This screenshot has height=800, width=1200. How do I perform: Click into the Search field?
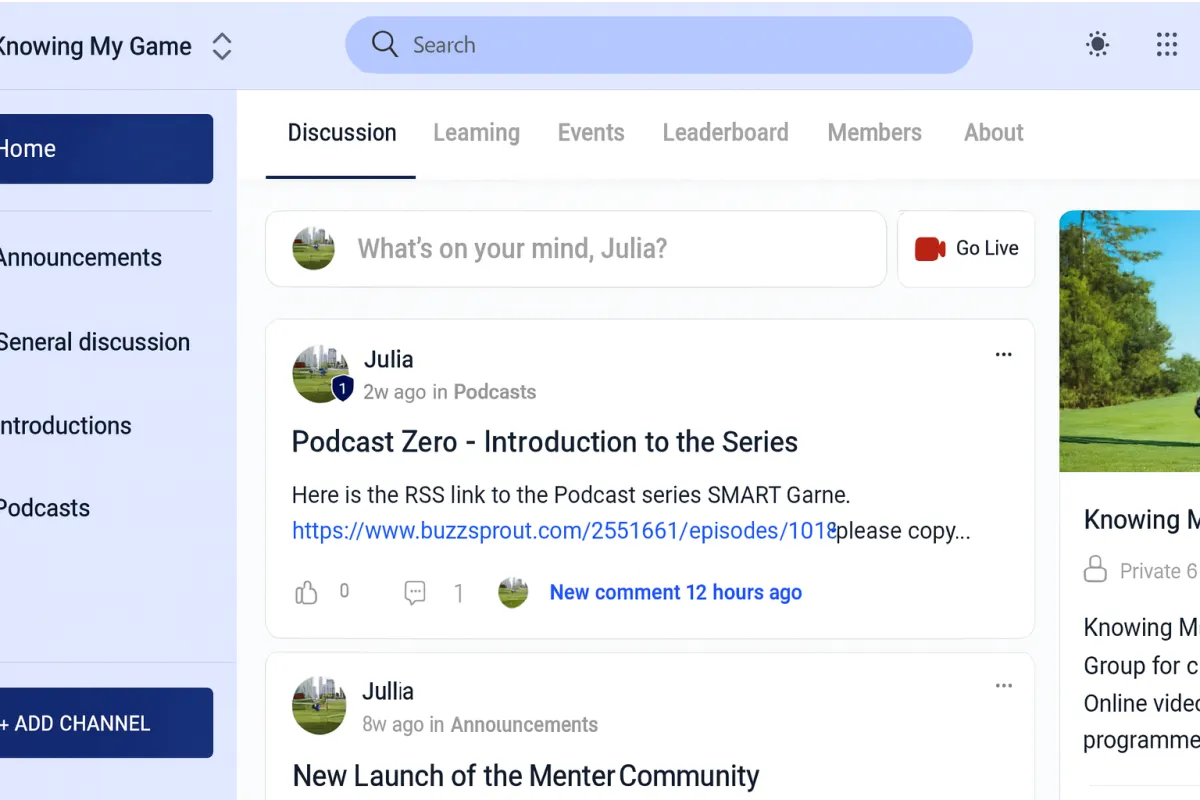pos(659,45)
